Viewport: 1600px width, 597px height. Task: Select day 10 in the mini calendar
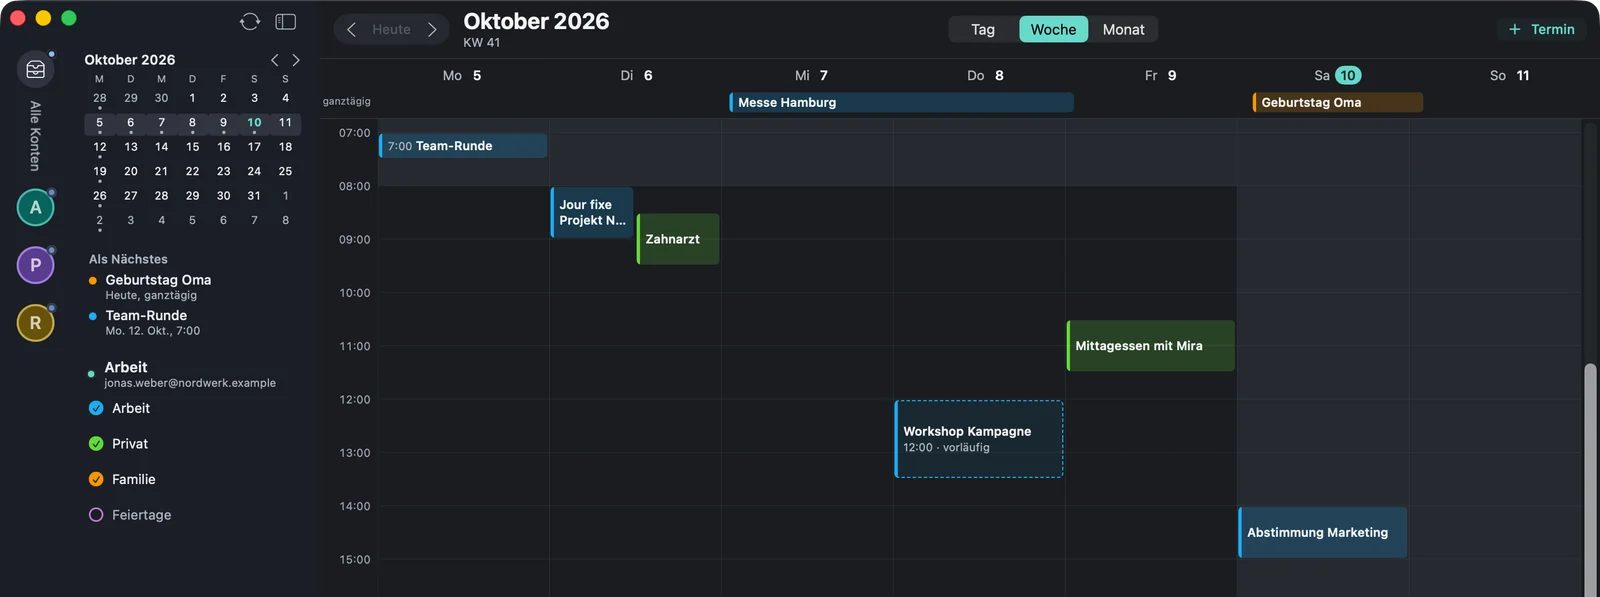click(x=254, y=123)
